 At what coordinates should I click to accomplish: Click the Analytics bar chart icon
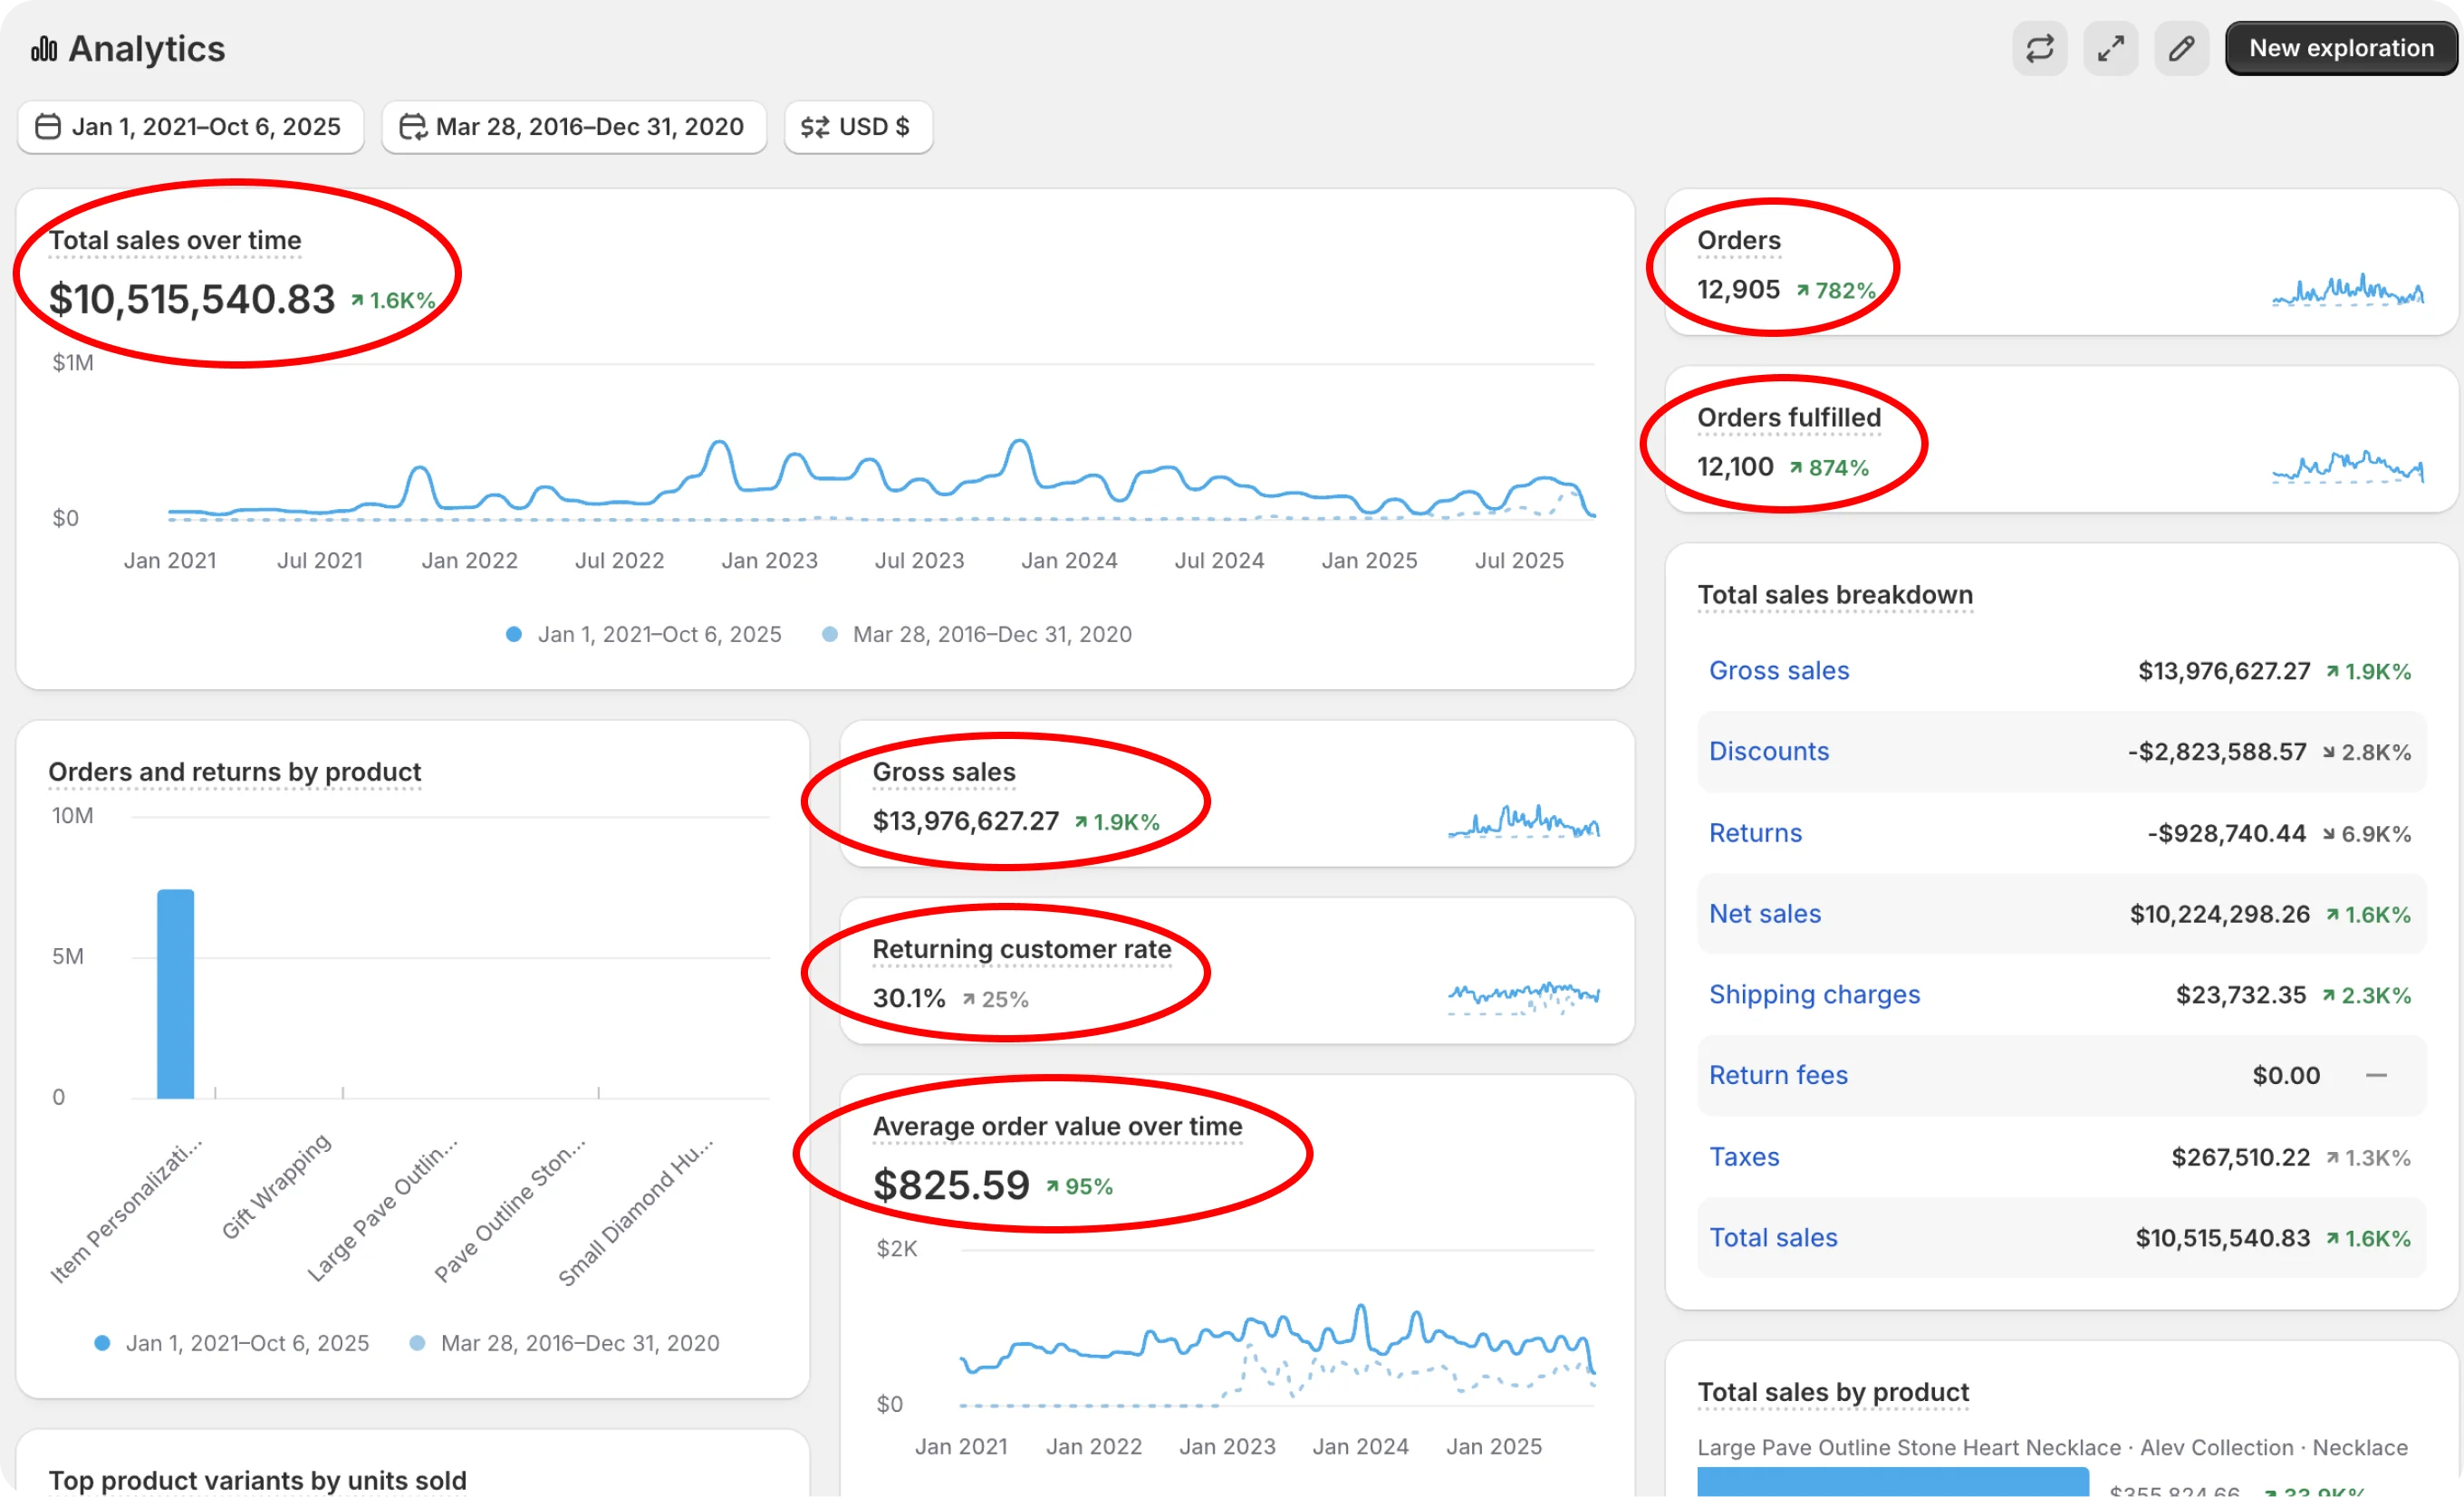click(44, 48)
